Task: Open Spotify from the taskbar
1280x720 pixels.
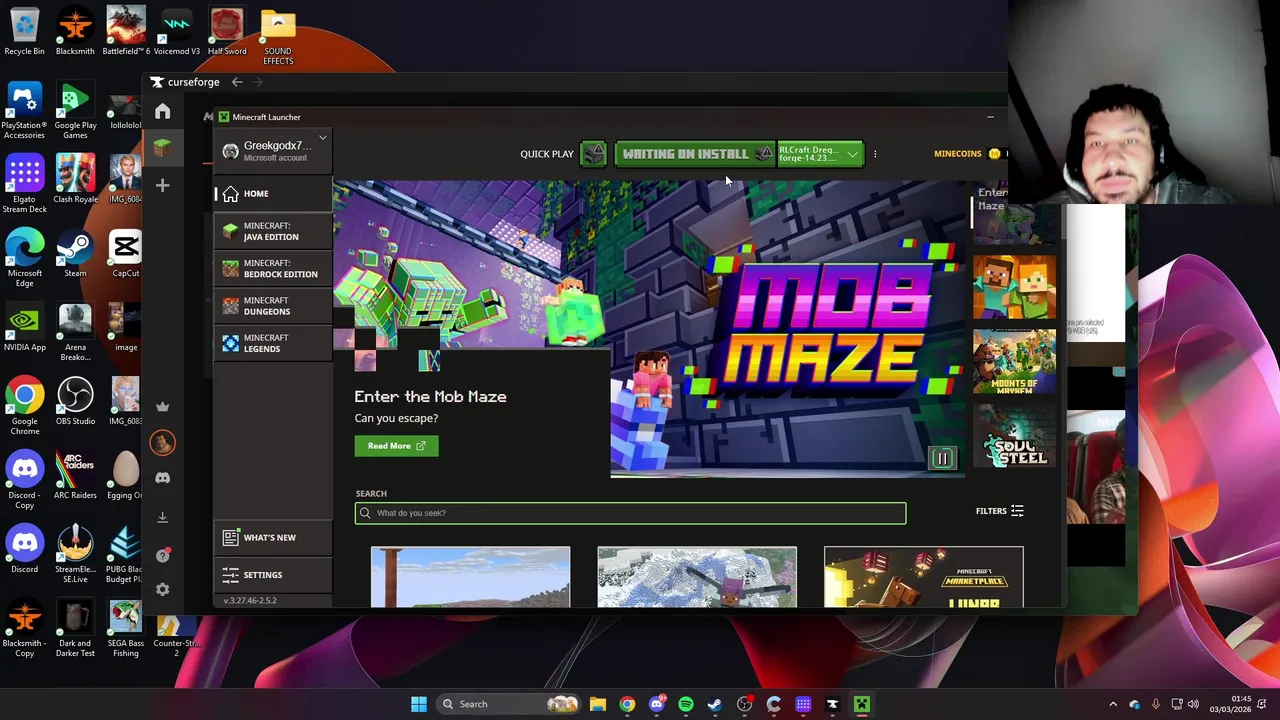Action: (686, 704)
